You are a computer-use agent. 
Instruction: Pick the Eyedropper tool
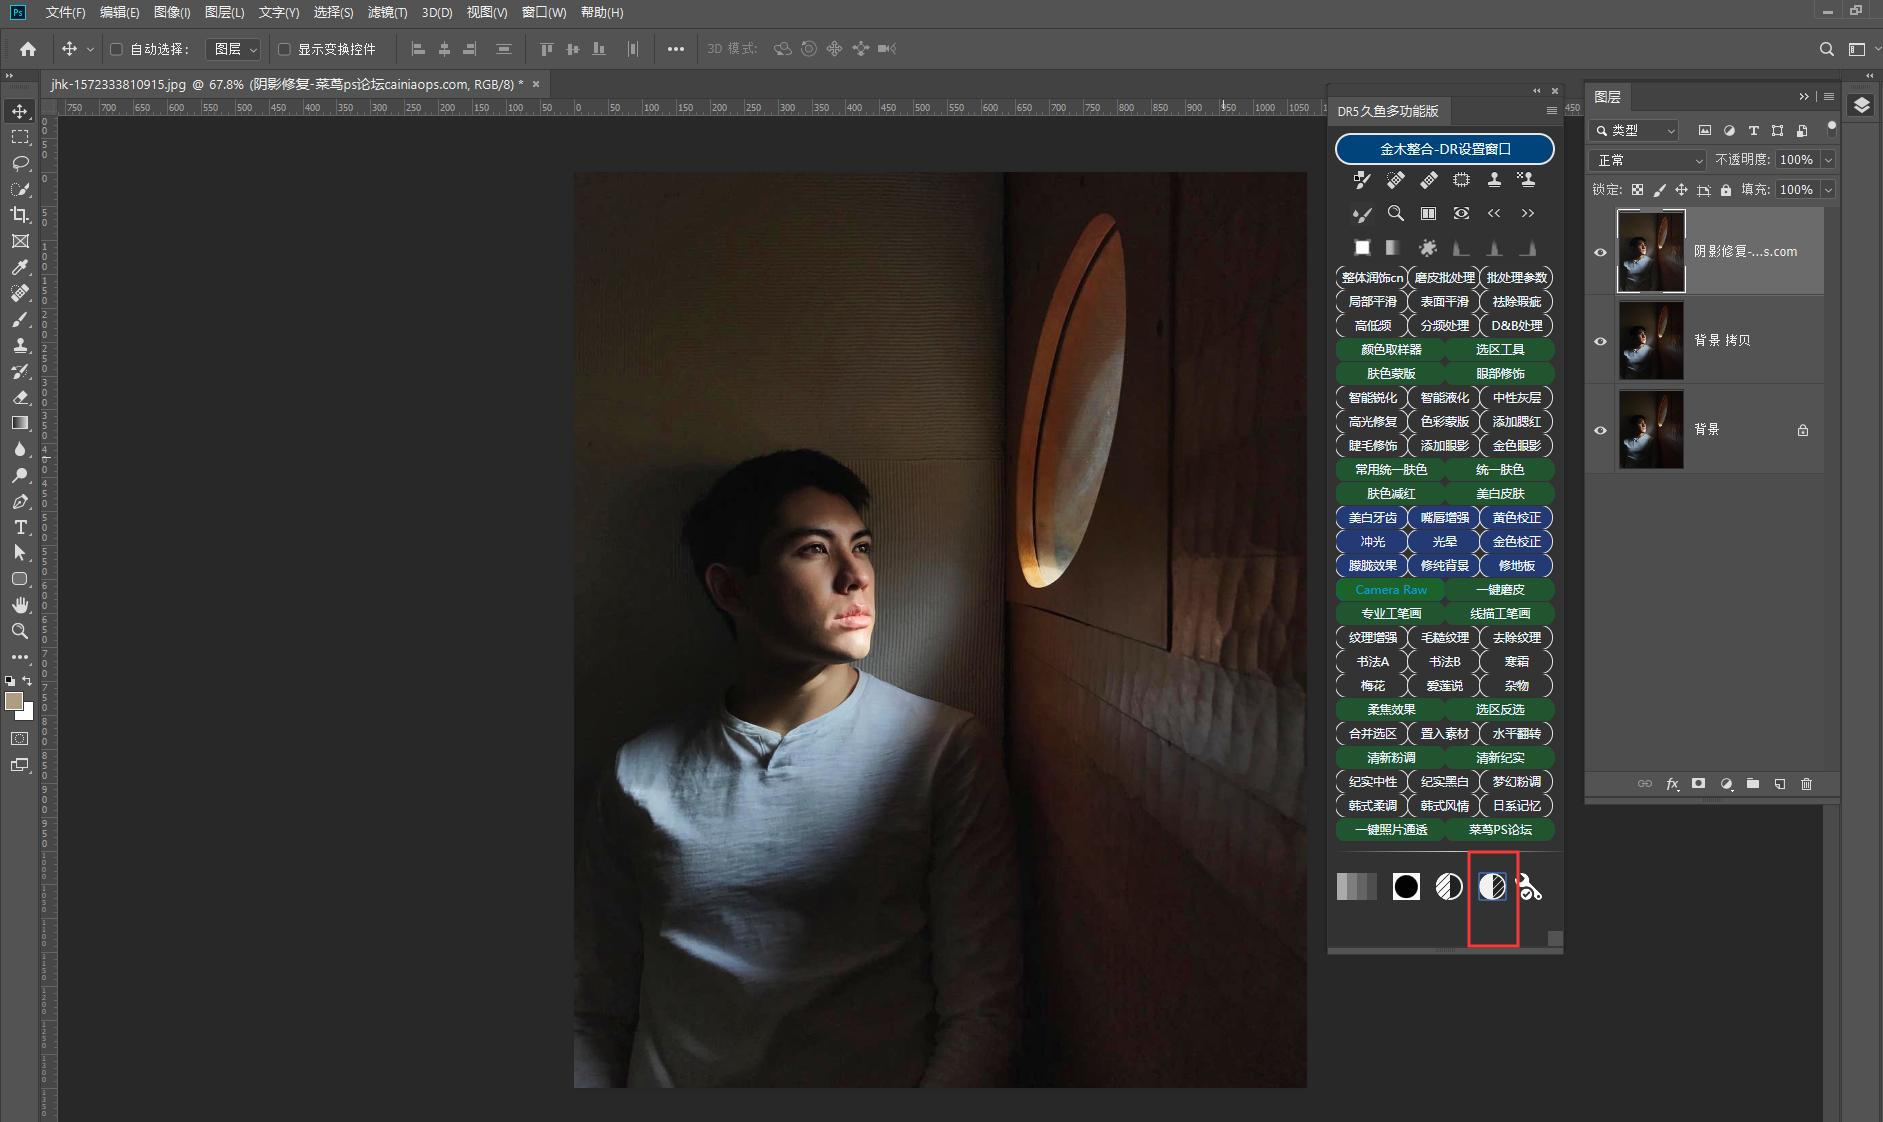pyautogui.click(x=20, y=267)
